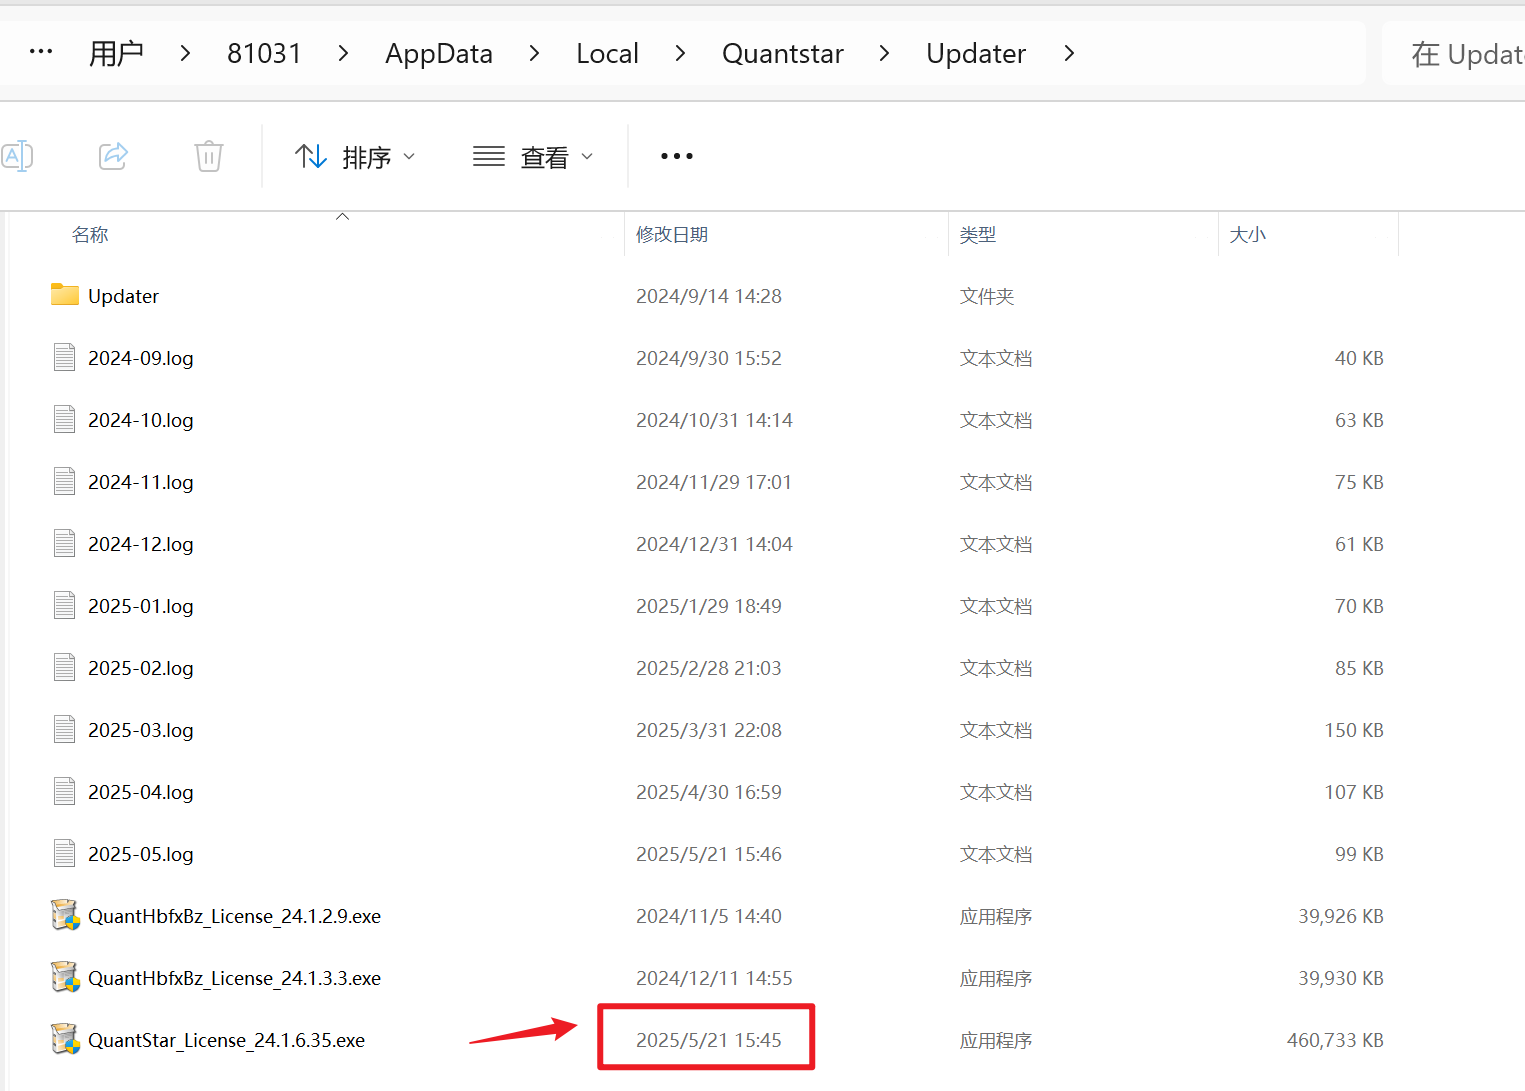This screenshot has height=1091, width=1525.
Task: Click the 文件夹 type cell
Action: pos(987,296)
